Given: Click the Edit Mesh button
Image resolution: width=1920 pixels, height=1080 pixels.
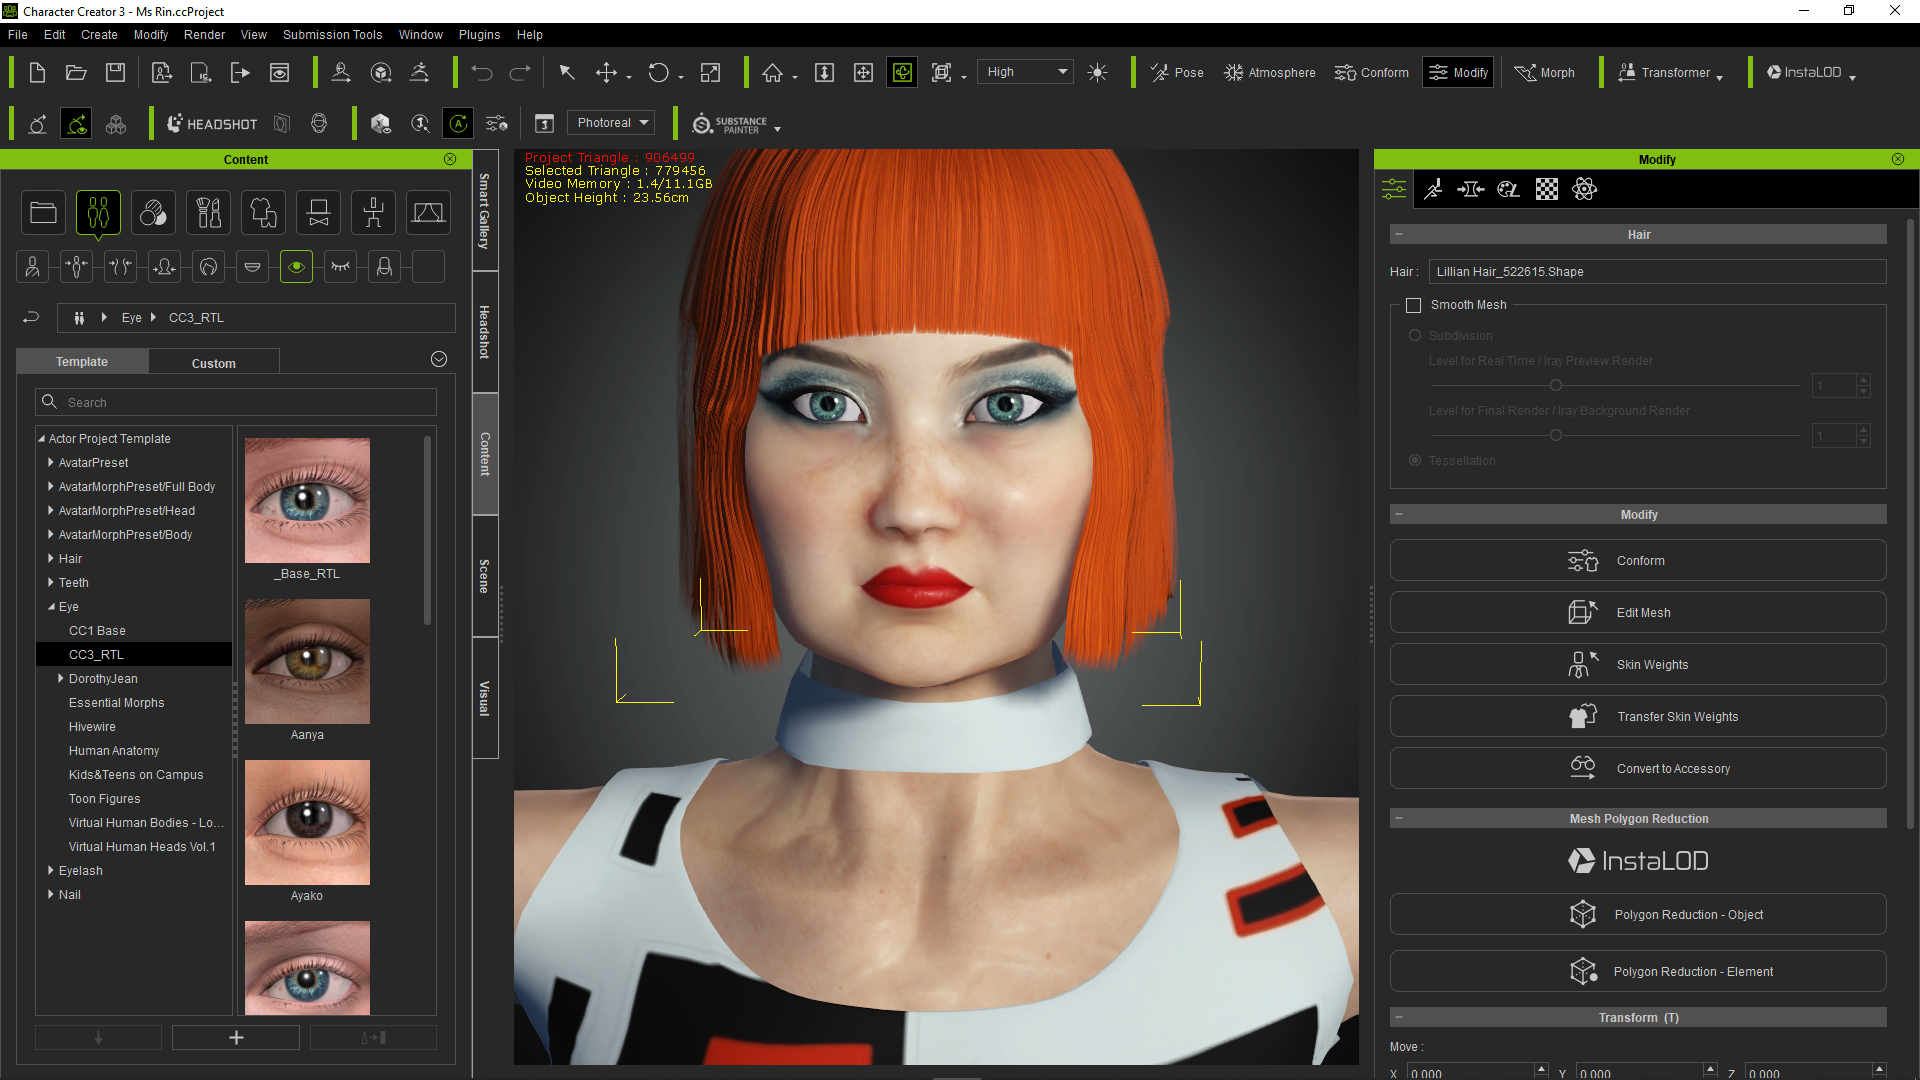Looking at the screenshot, I should (x=1638, y=613).
